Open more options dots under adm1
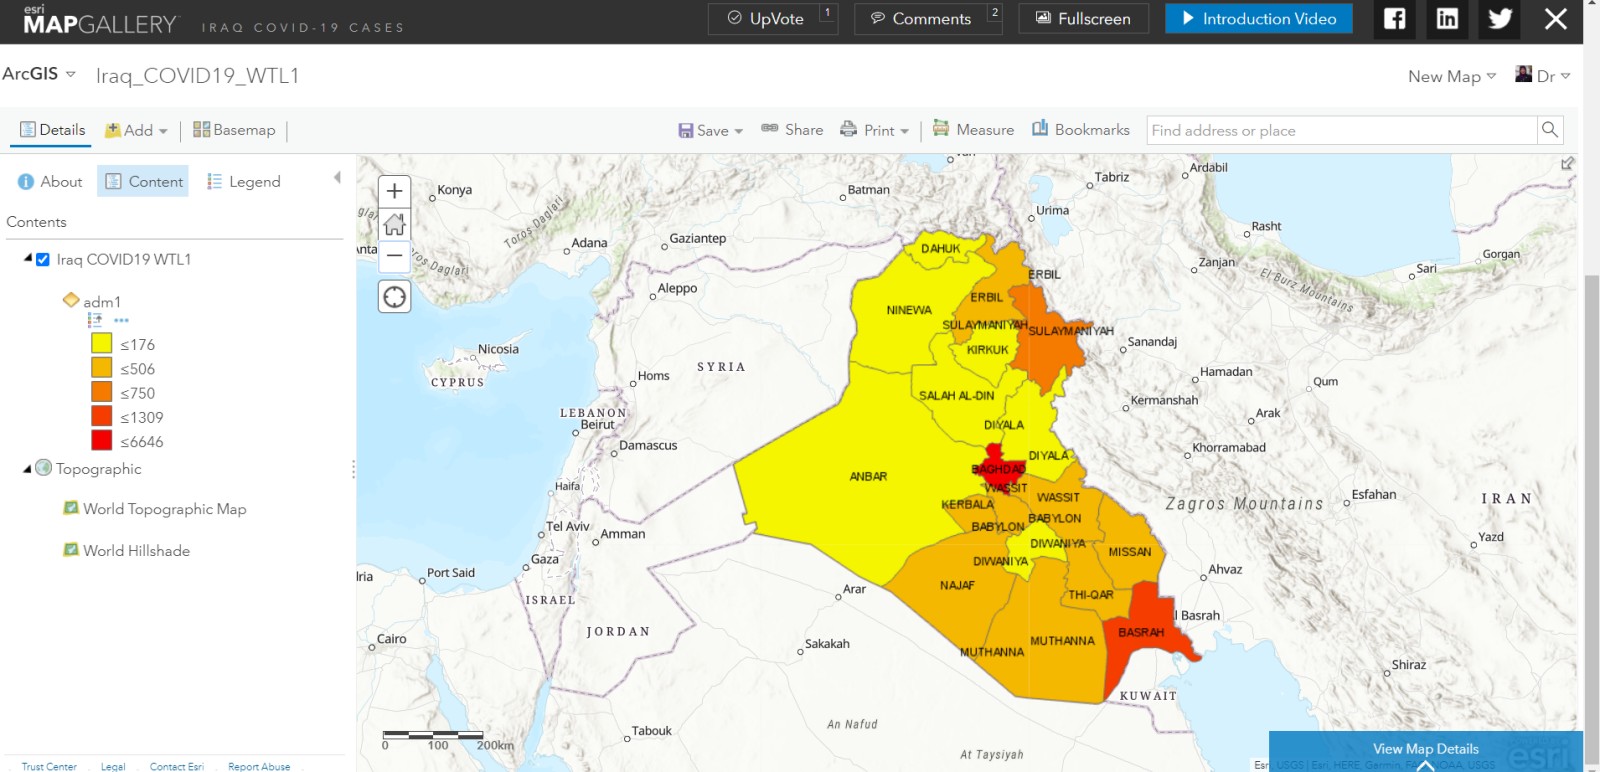 121,320
